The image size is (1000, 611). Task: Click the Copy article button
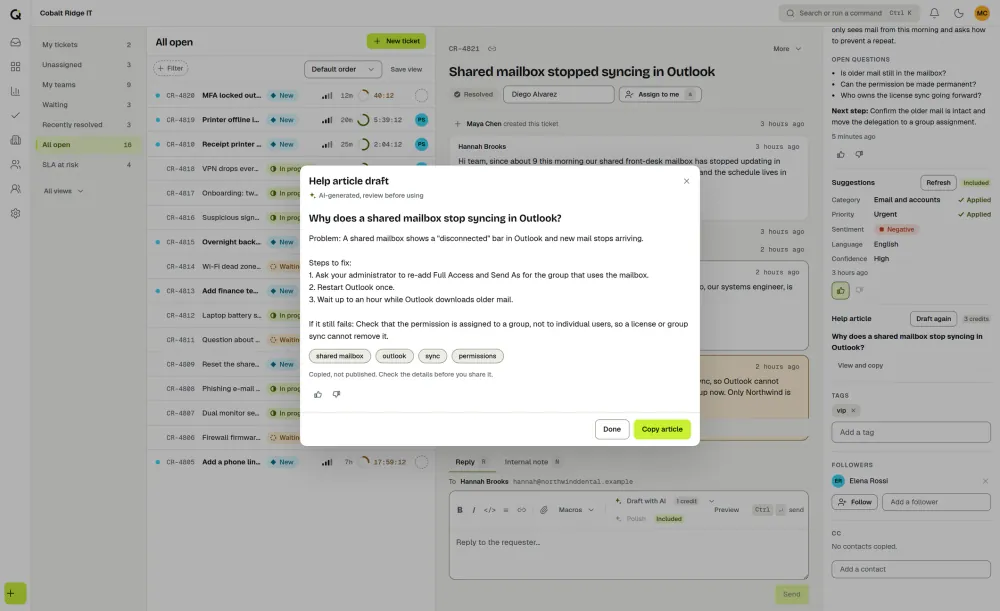661,429
